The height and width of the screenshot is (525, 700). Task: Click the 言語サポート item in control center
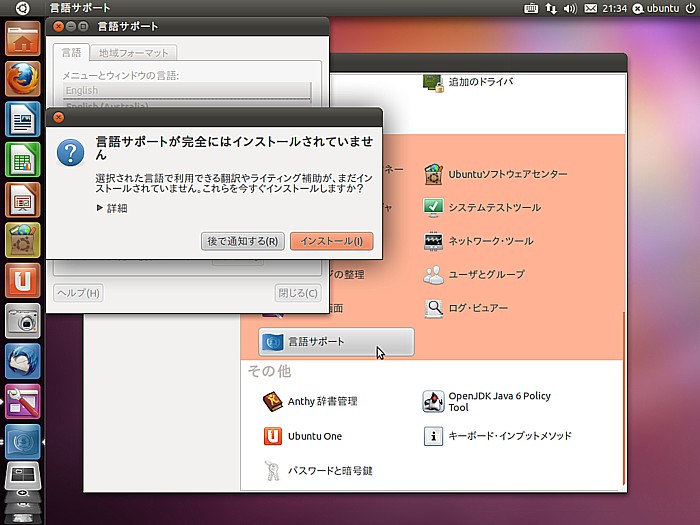tap(336, 342)
